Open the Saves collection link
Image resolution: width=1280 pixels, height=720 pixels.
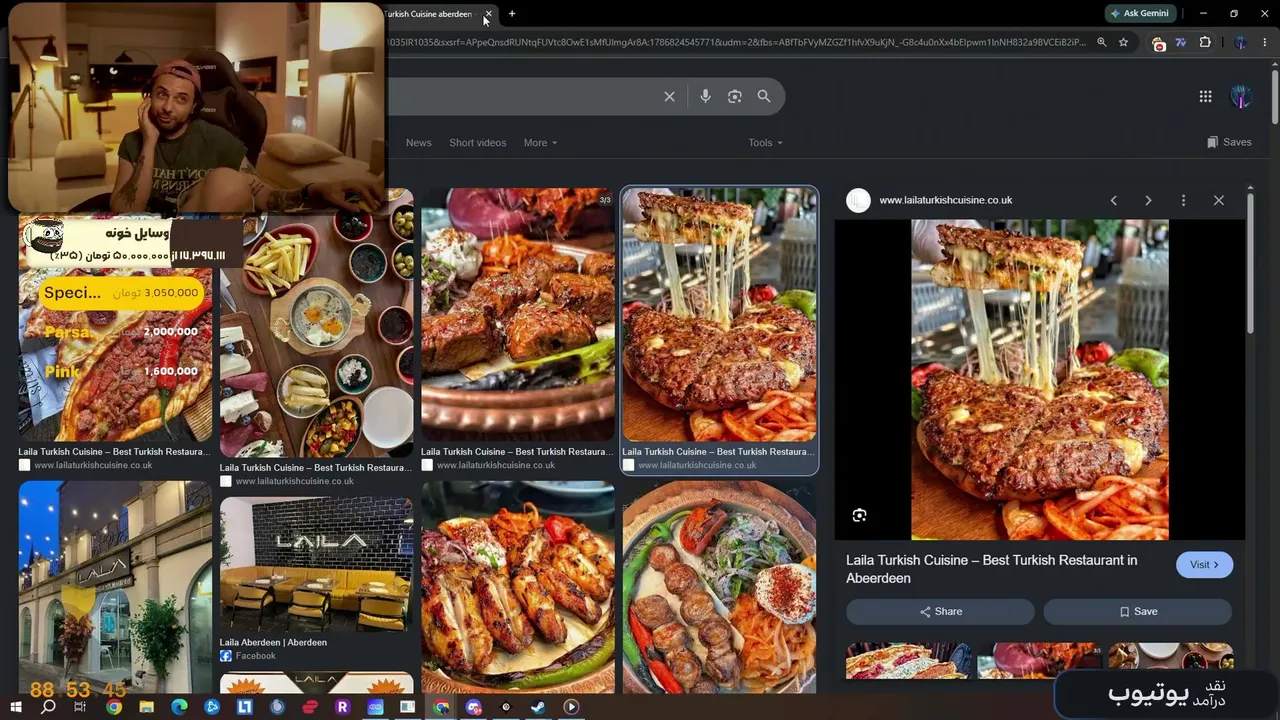tap(1229, 142)
